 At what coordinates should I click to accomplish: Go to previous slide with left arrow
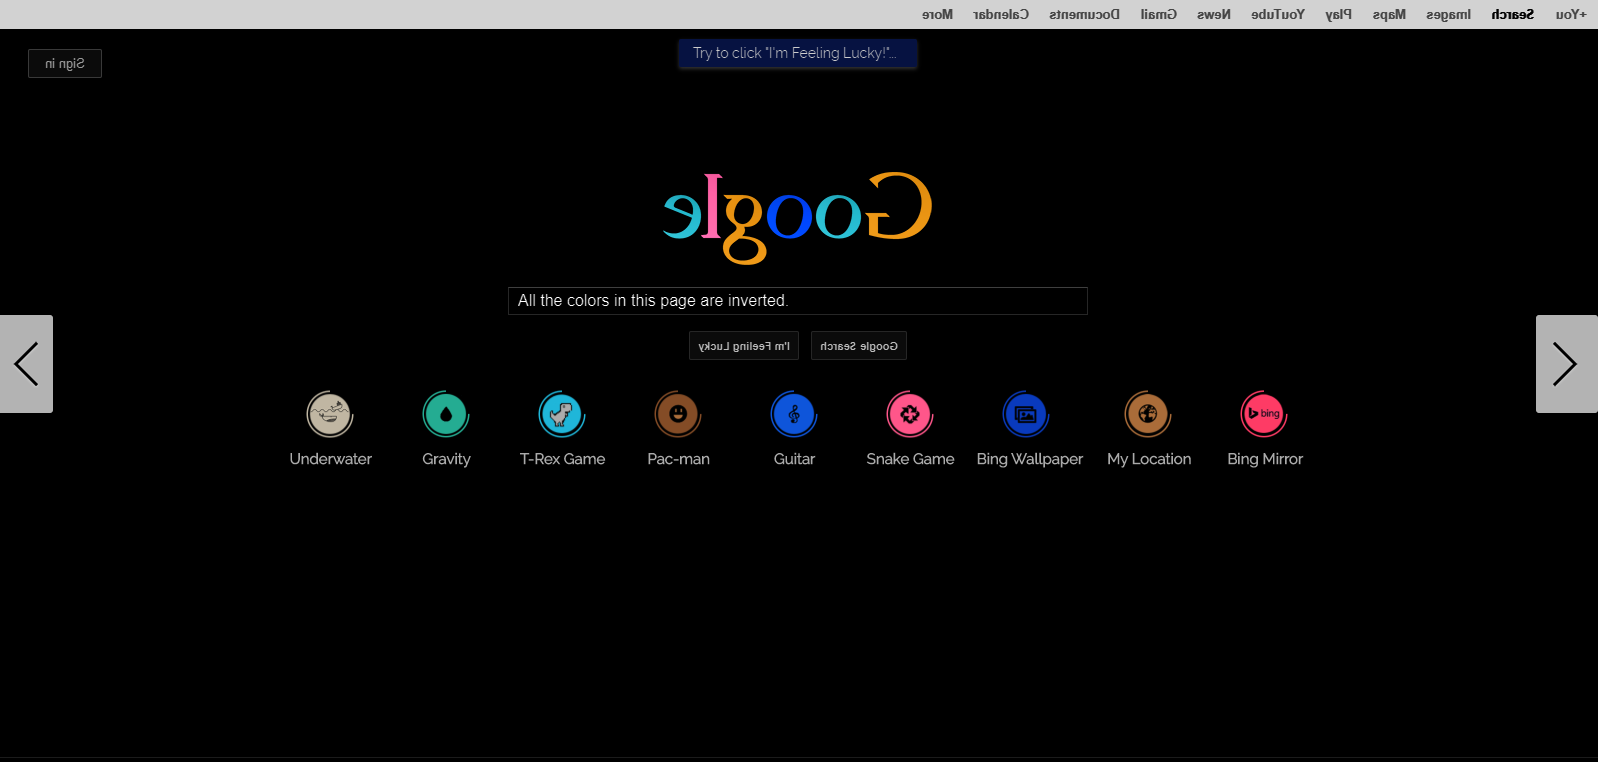click(26, 364)
